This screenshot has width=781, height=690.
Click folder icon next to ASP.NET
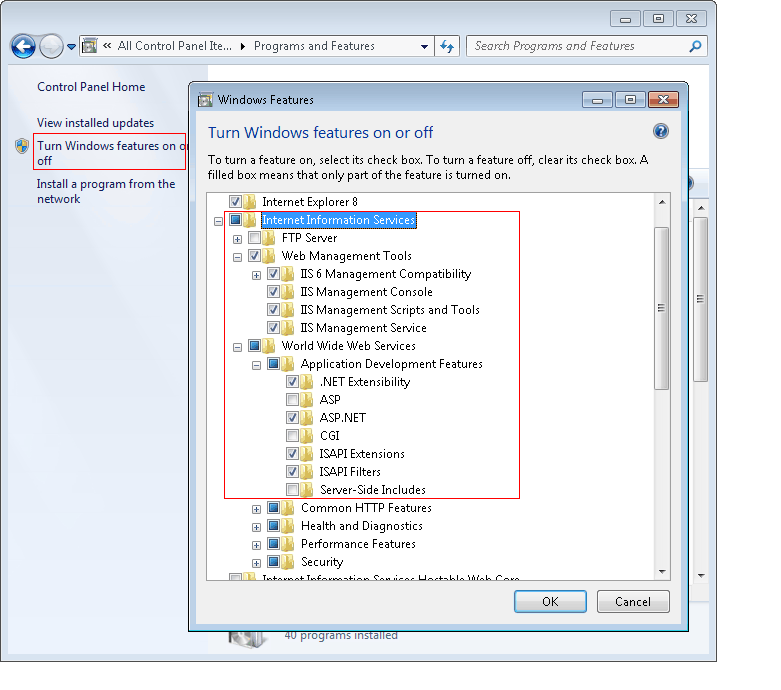(306, 417)
